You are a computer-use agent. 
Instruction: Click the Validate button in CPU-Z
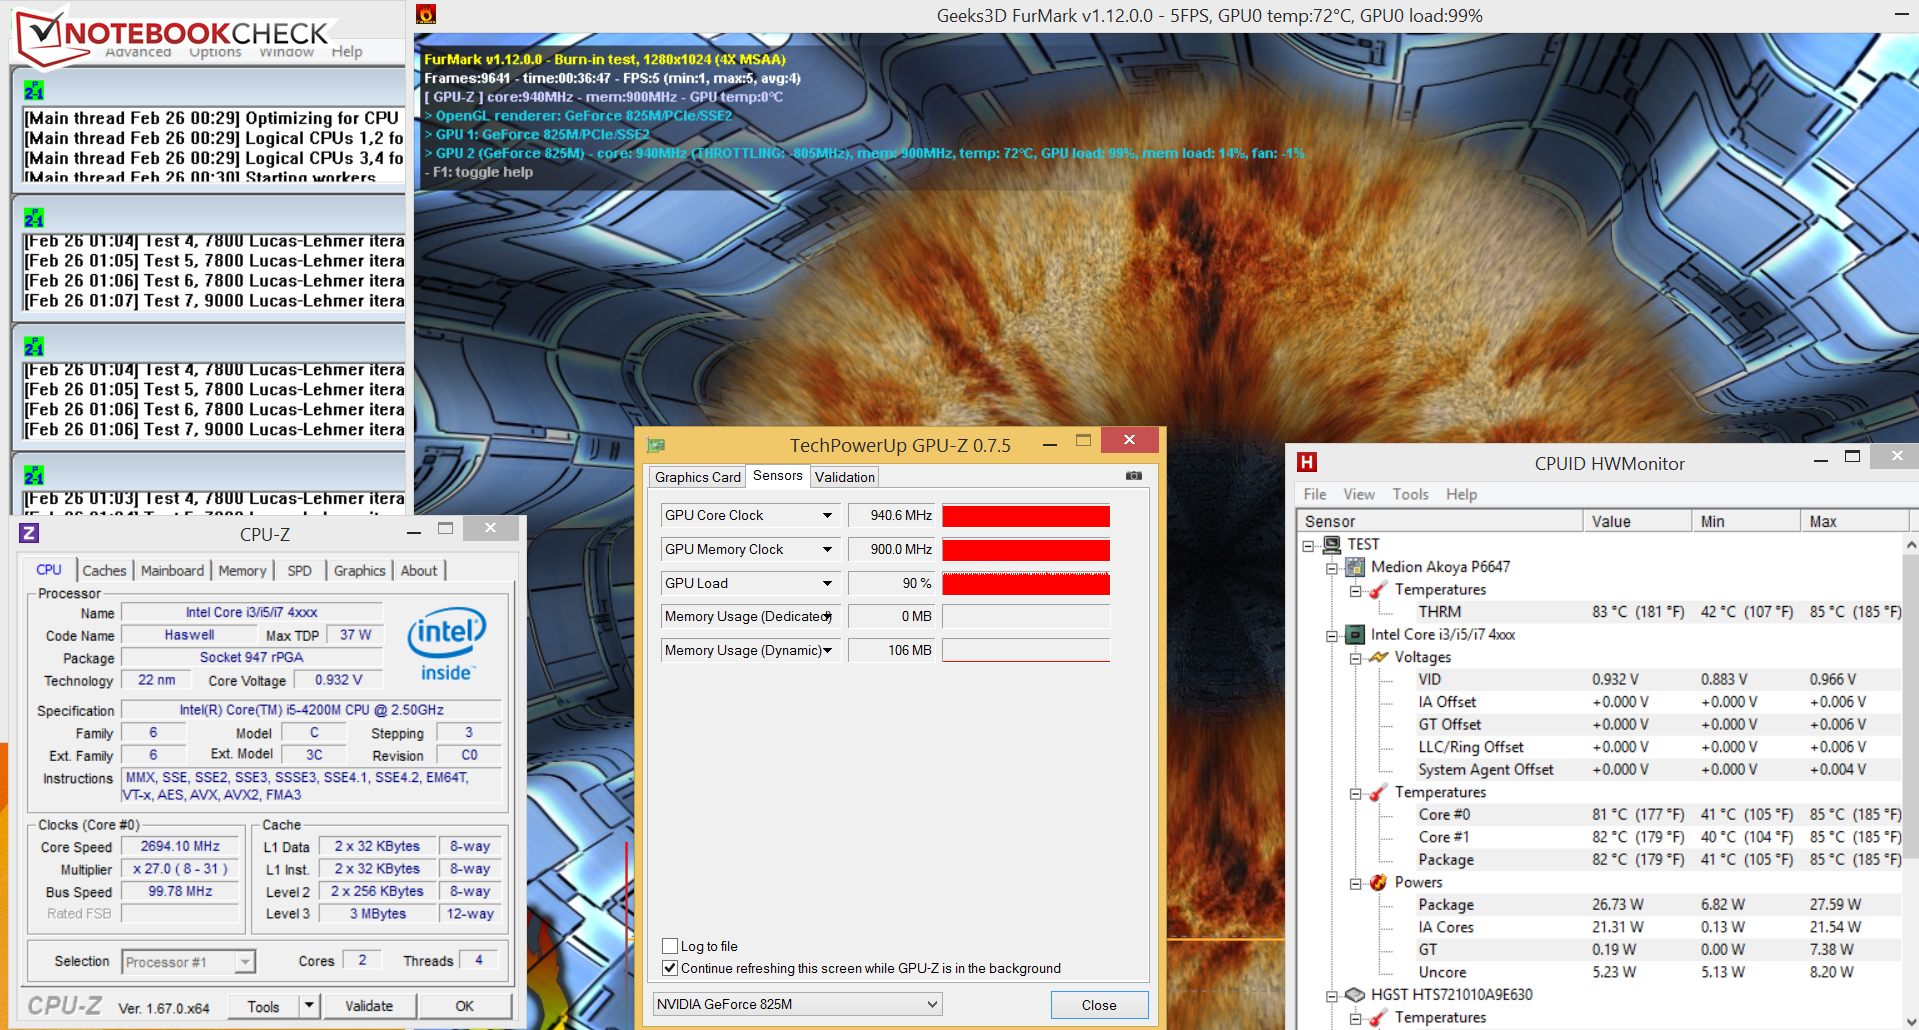[x=369, y=1006]
